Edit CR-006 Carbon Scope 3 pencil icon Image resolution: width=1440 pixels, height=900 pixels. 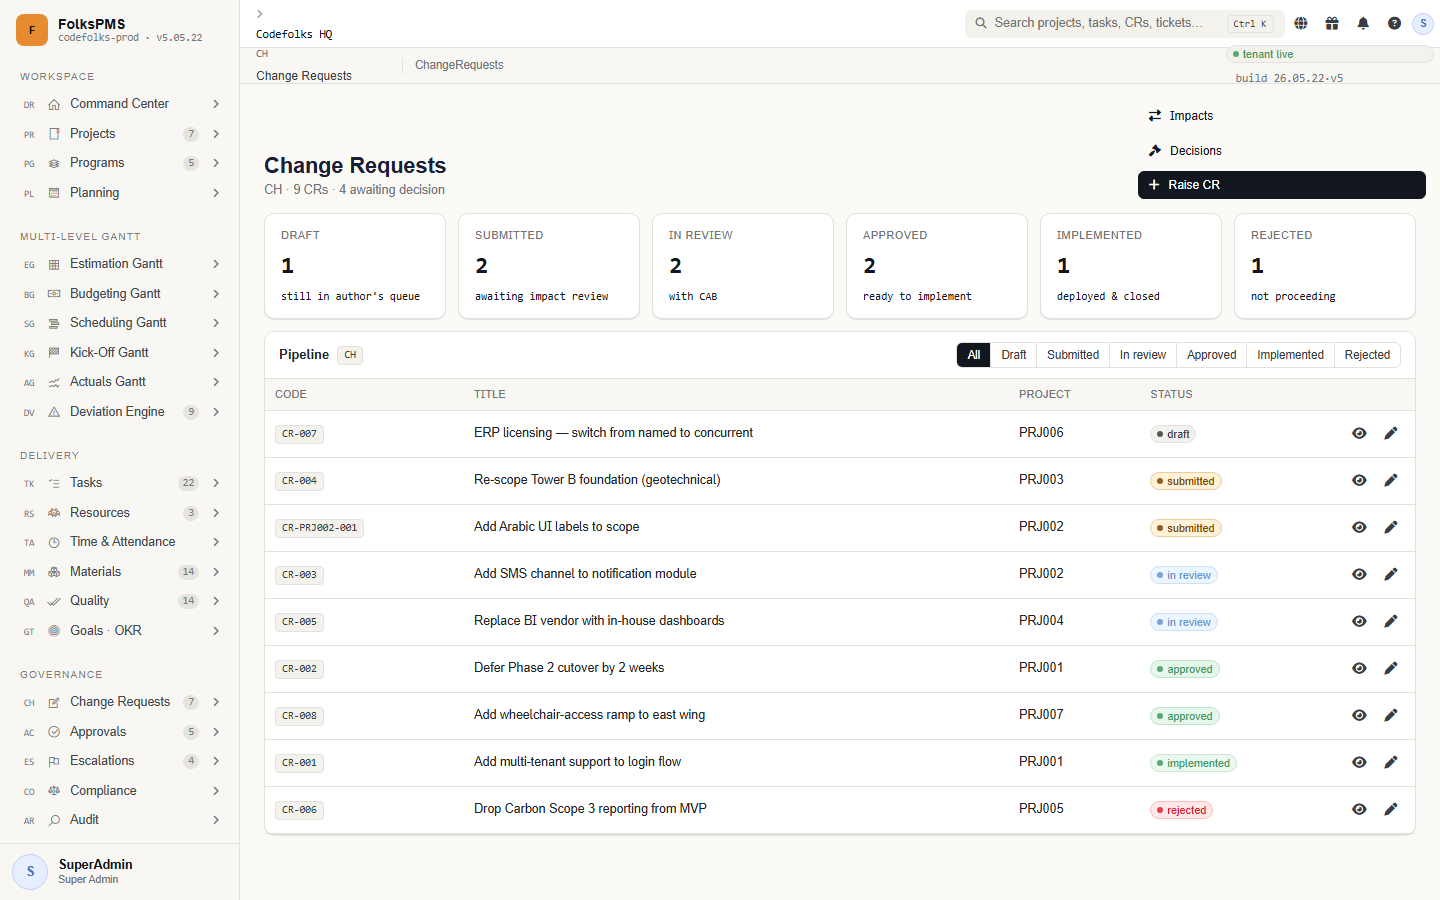(x=1391, y=809)
